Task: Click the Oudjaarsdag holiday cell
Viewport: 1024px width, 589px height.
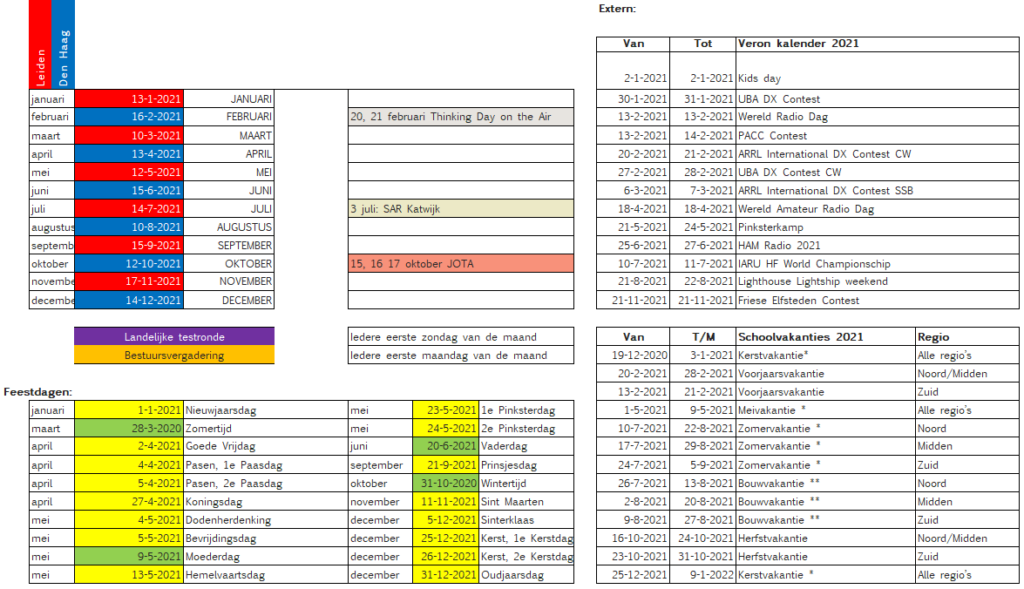Action: [526, 575]
